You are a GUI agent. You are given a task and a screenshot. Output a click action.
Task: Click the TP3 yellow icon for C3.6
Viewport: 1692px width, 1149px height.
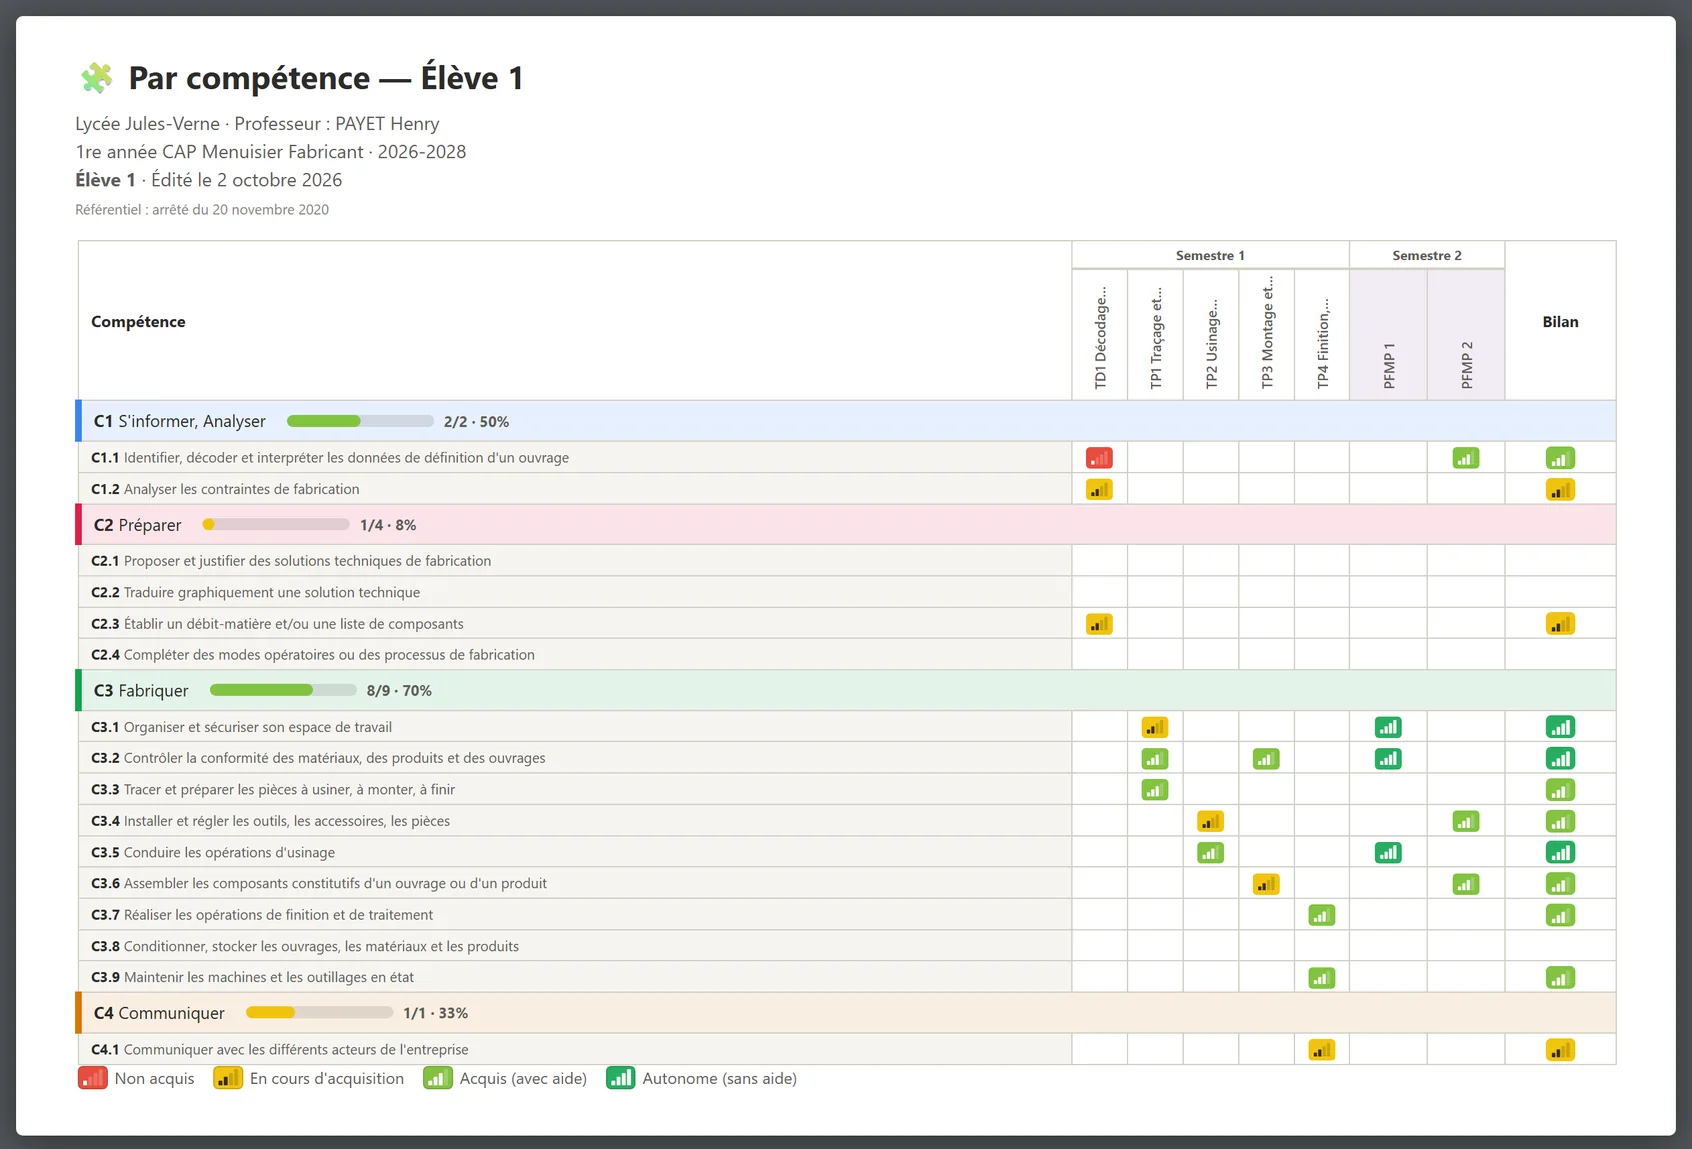1266,884
